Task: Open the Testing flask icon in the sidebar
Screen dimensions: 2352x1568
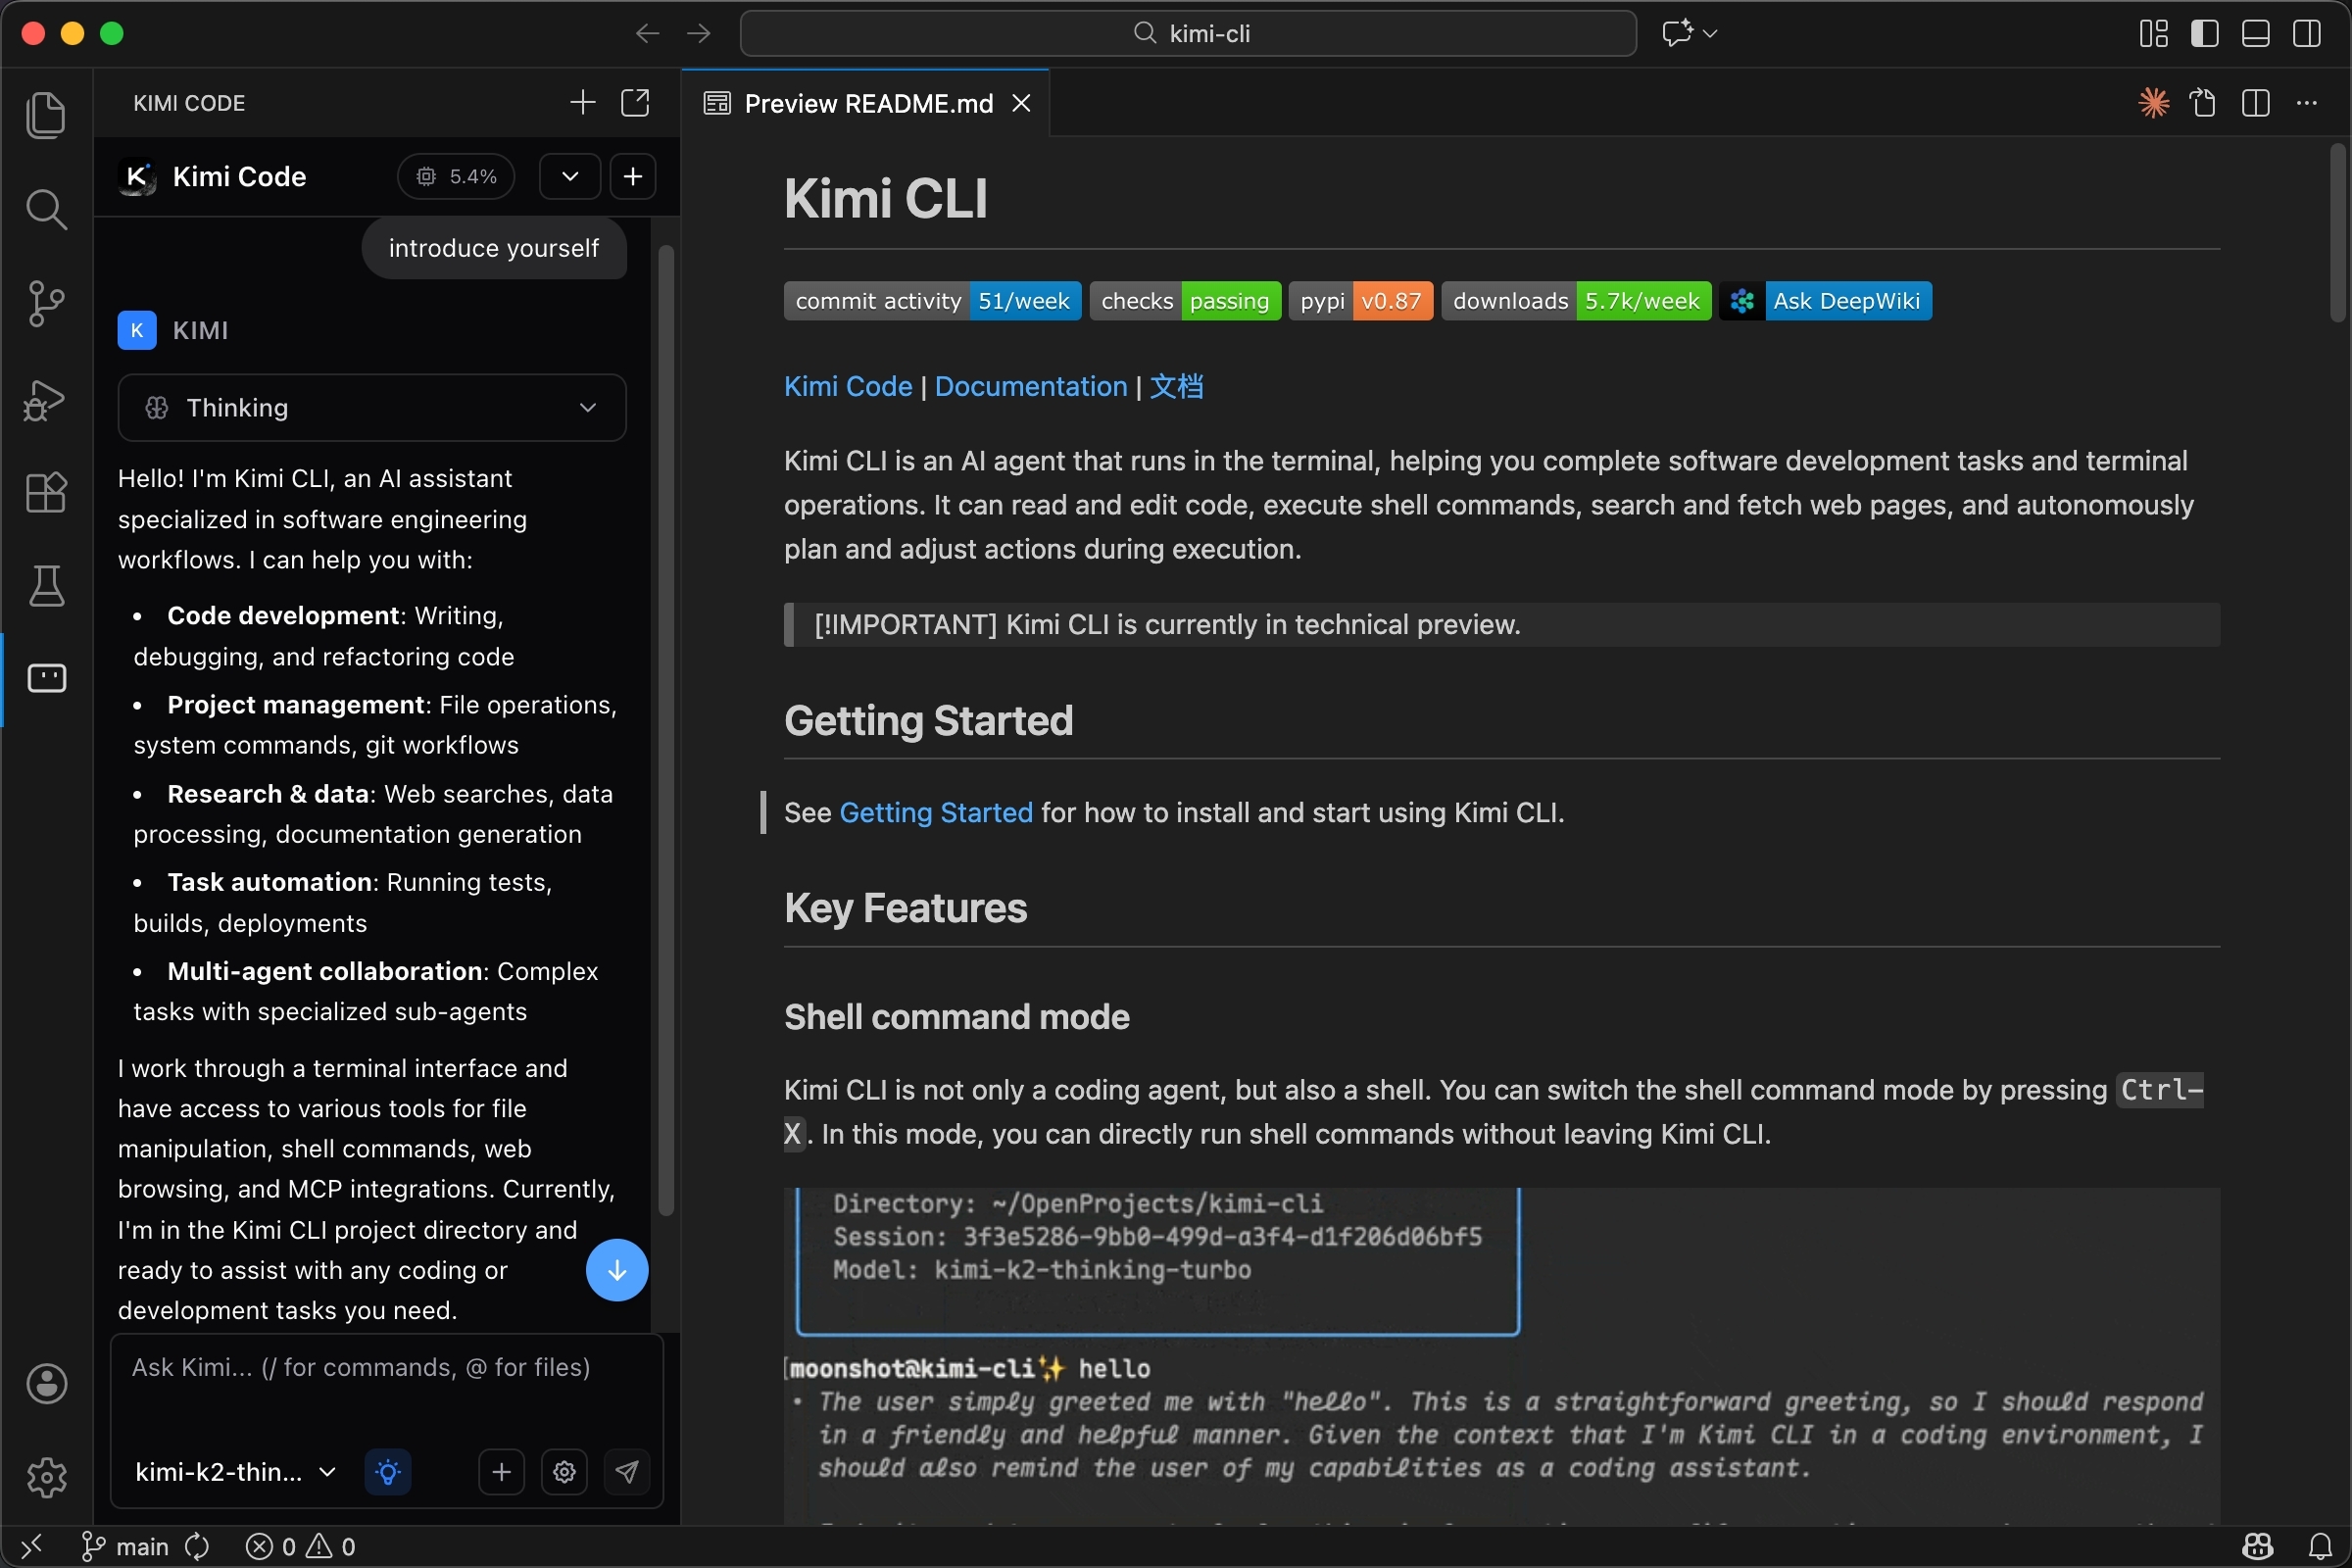Action: pos(47,586)
